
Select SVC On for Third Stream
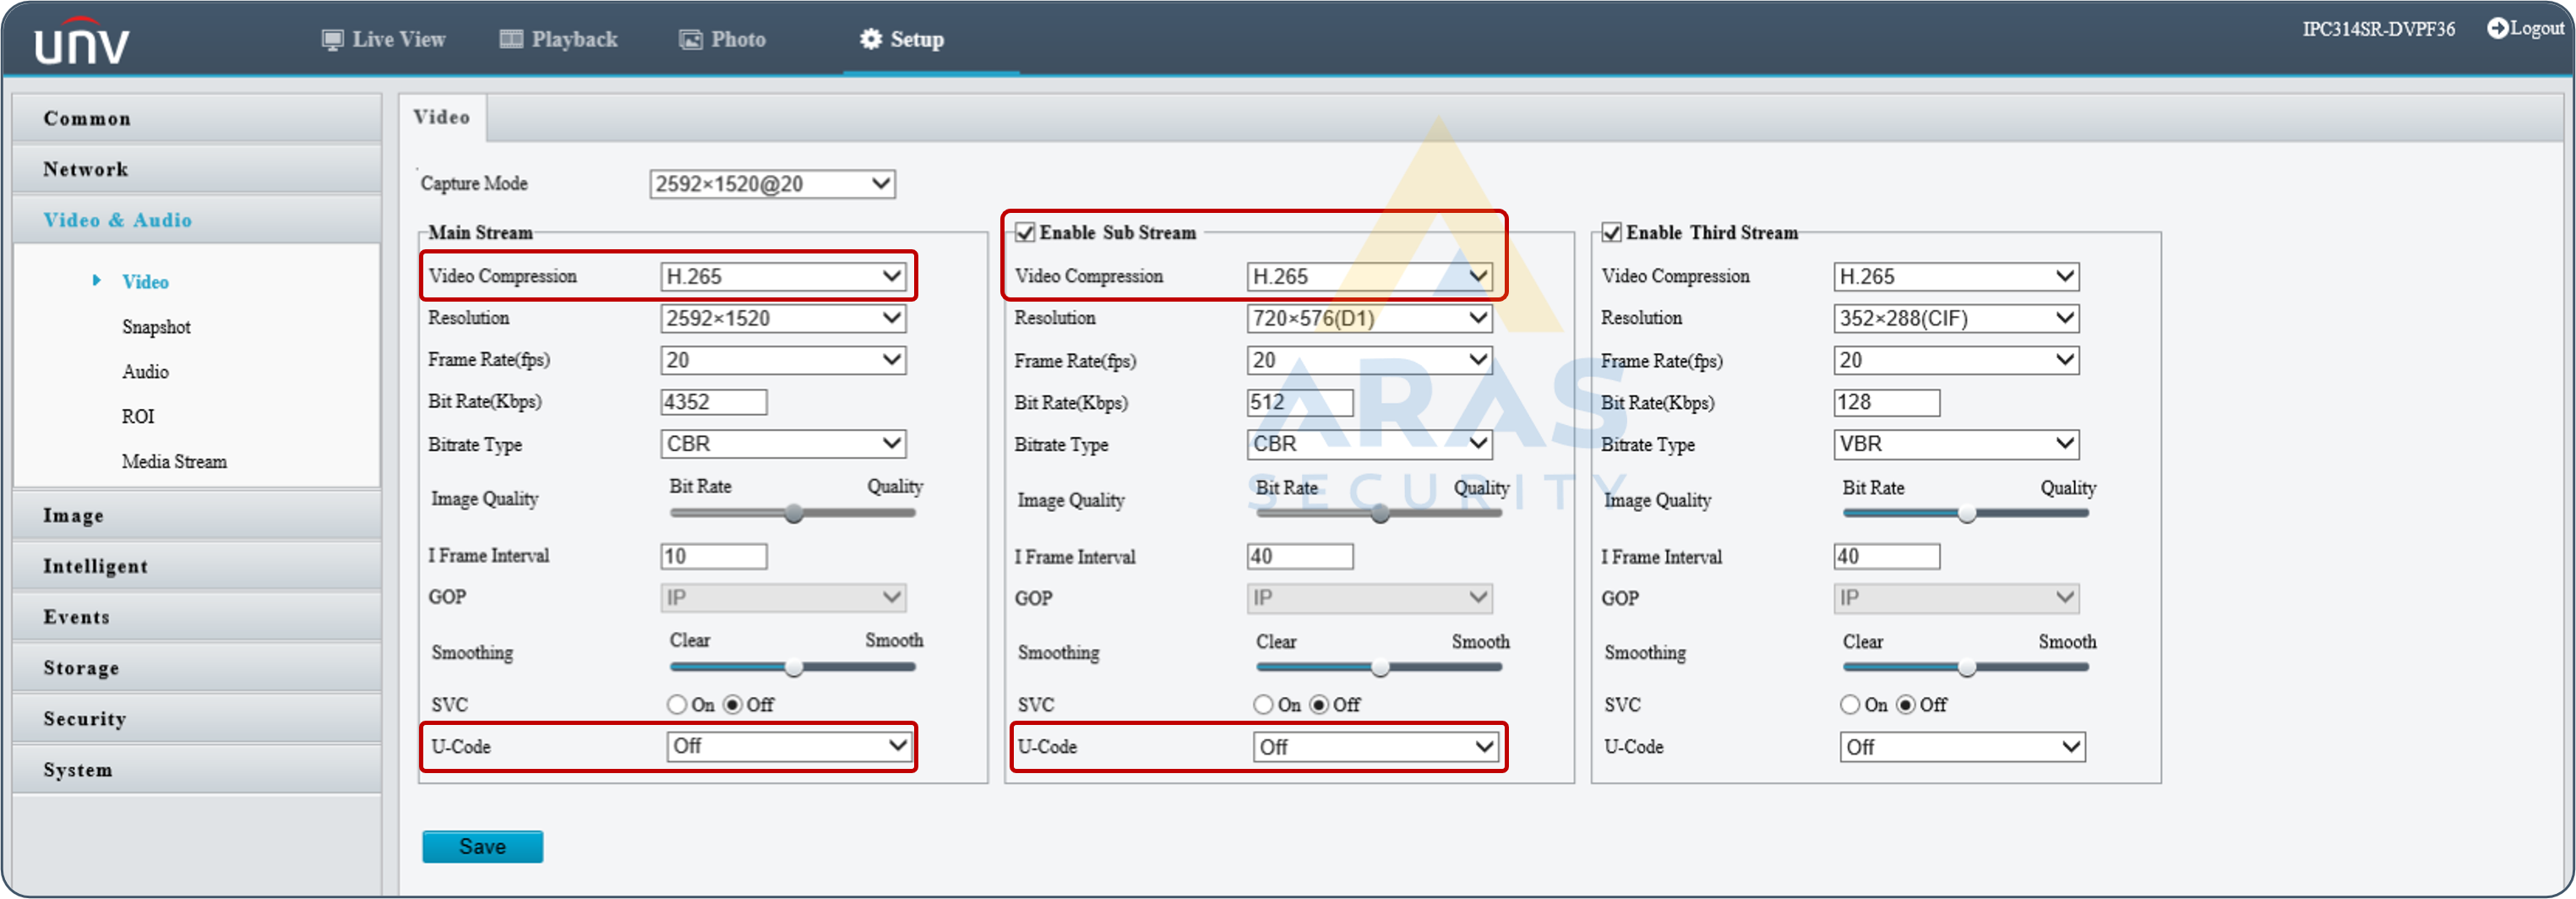tap(1850, 705)
